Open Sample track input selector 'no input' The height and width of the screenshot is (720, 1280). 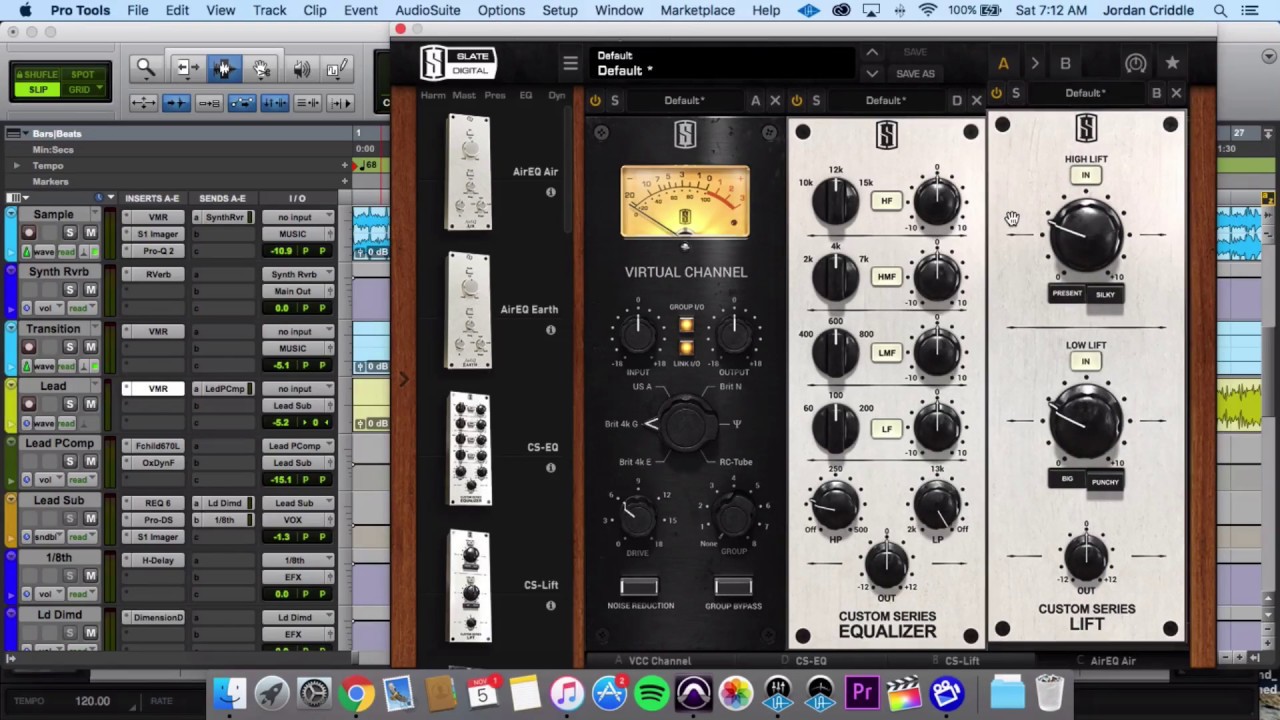300,217
